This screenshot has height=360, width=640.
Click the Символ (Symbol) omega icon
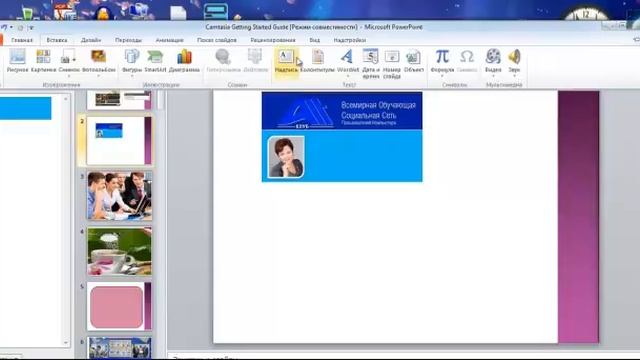tap(467, 60)
